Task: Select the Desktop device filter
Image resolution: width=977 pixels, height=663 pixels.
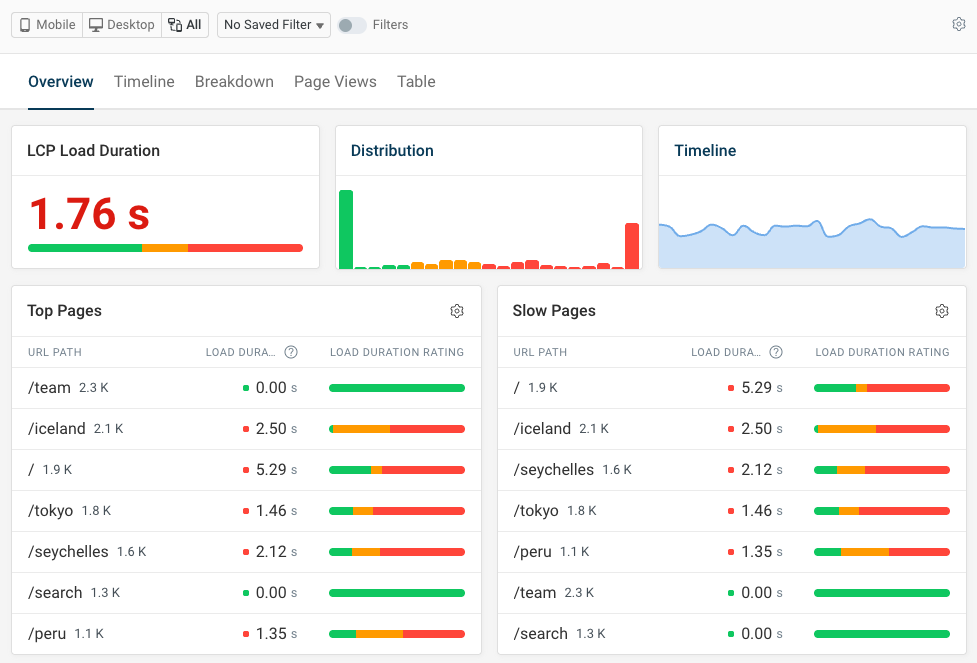Action: [x=122, y=25]
